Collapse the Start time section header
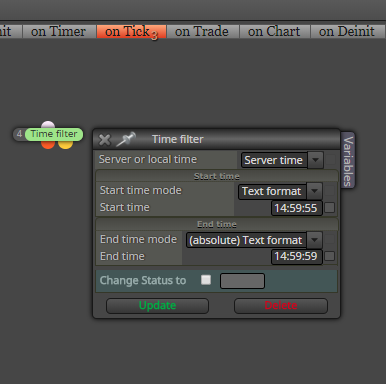This screenshot has height=384, width=386. (x=217, y=176)
